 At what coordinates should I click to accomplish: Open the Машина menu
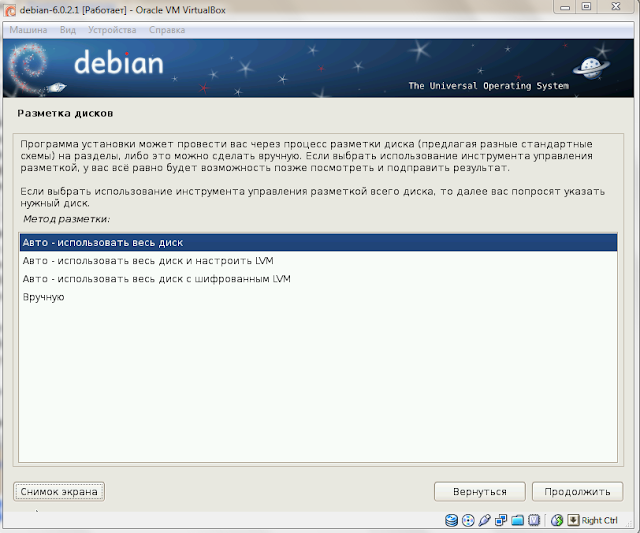[28, 30]
